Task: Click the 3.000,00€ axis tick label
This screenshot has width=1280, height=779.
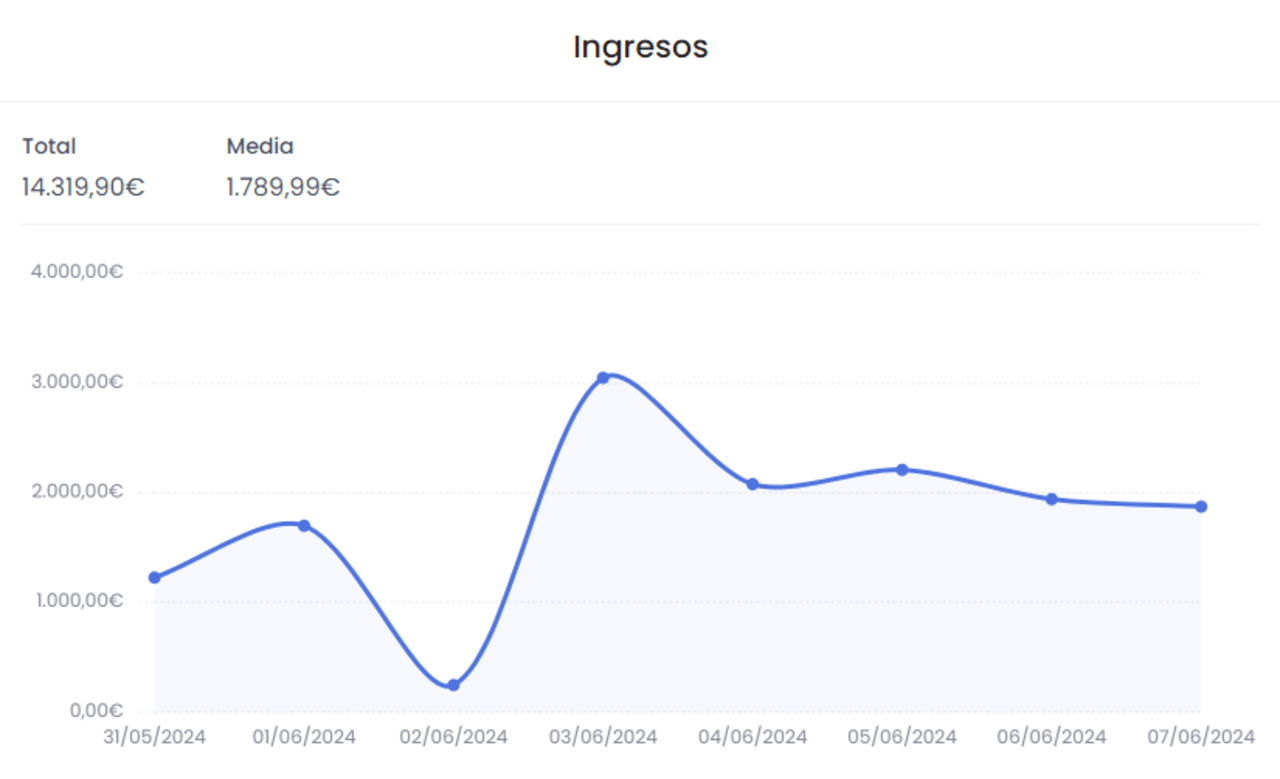Action: pos(77,382)
